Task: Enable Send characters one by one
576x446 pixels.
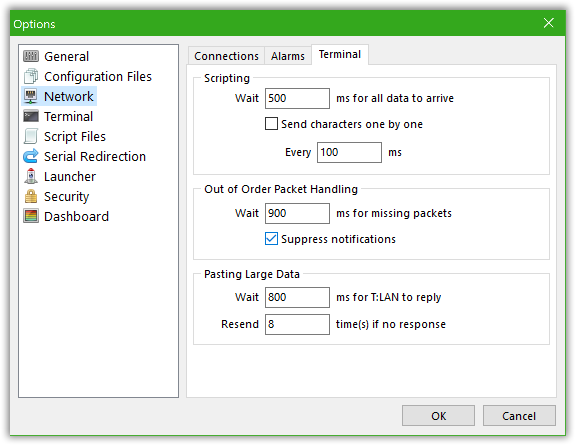Action: click(x=271, y=124)
